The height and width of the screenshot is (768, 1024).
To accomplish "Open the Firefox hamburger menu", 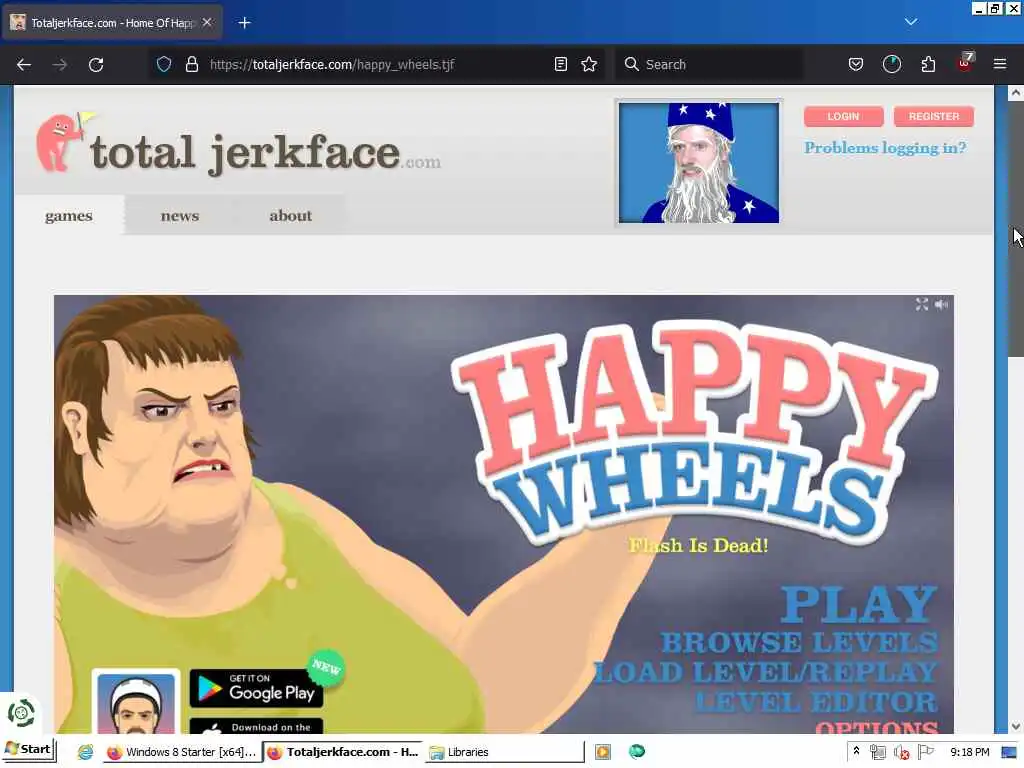I will [x=1000, y=64].
